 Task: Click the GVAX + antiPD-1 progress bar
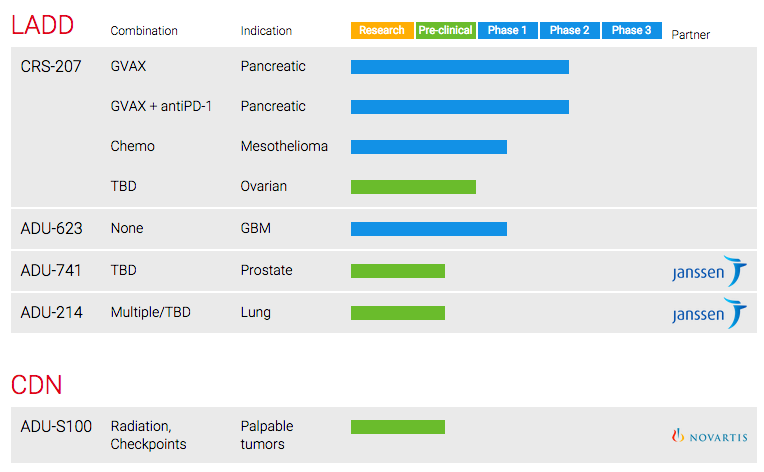(459, 107)
